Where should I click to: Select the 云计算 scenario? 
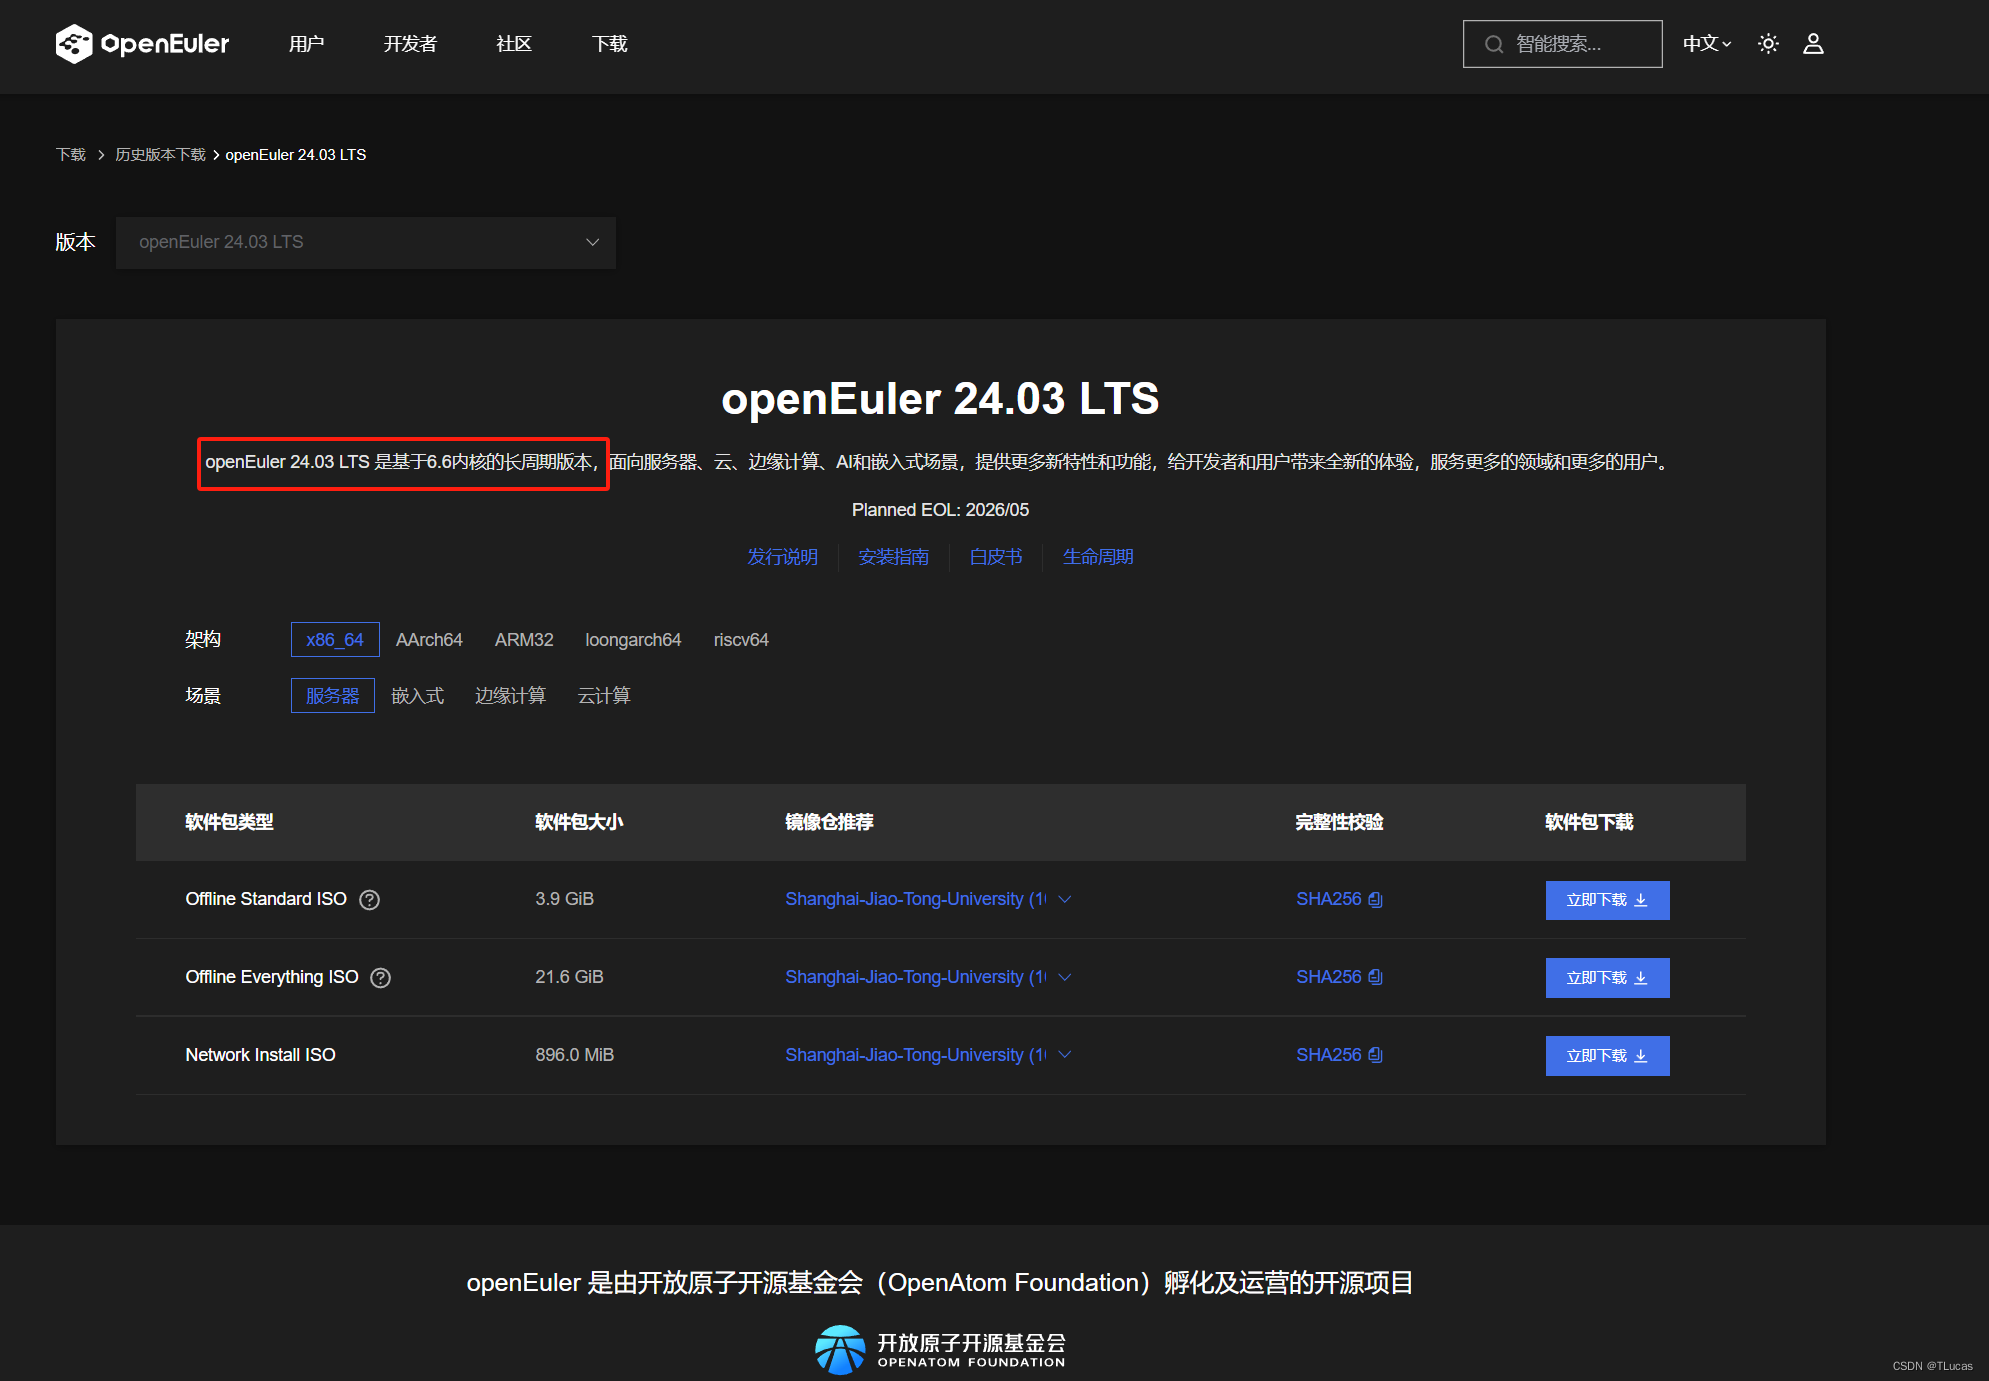point(604,696)
